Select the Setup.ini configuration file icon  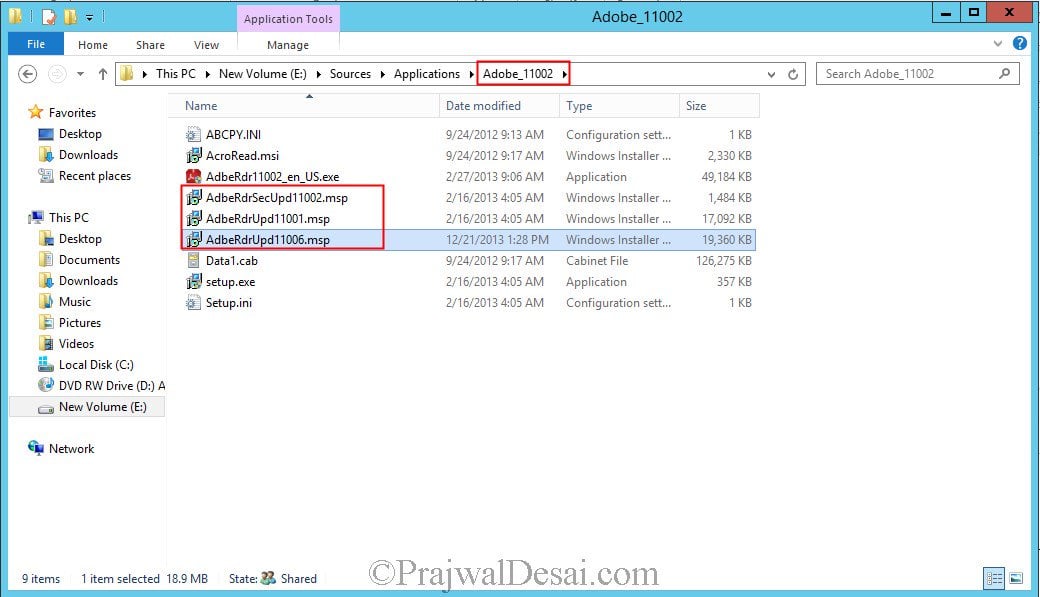coord(193,303)
